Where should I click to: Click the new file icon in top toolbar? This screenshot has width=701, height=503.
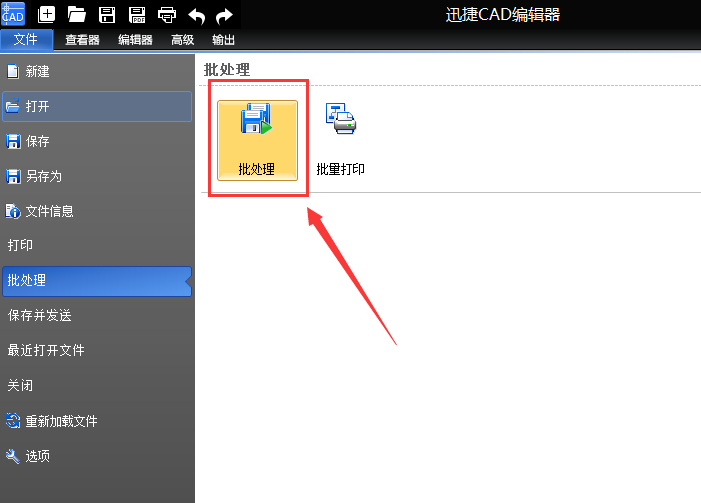coord(47,14)
